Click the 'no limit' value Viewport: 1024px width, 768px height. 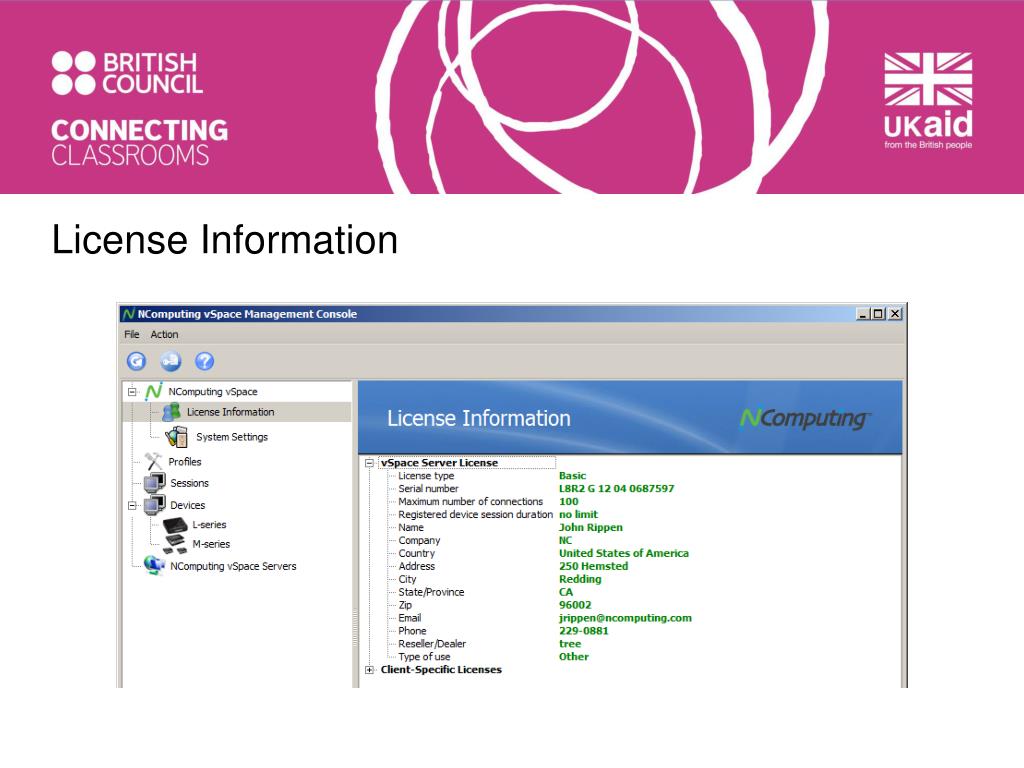pos(578,515)
